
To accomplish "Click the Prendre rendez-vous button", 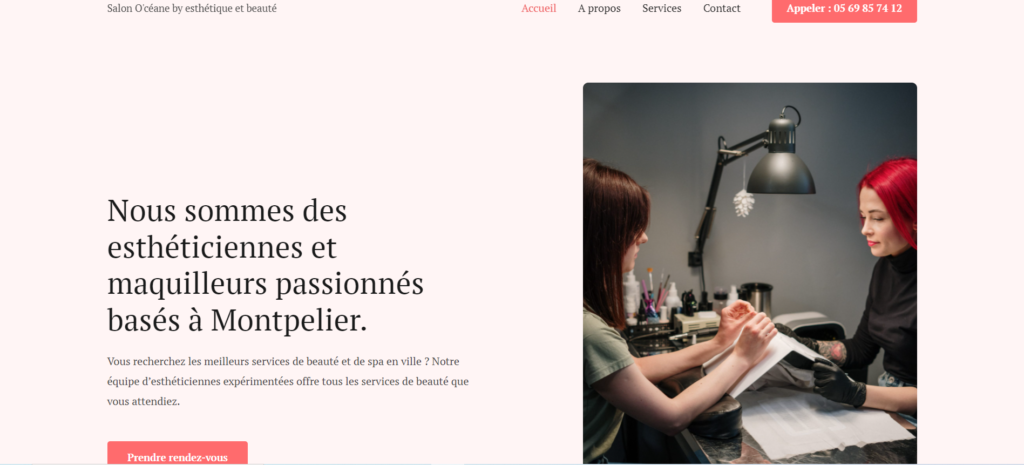I will click(178, 454).
